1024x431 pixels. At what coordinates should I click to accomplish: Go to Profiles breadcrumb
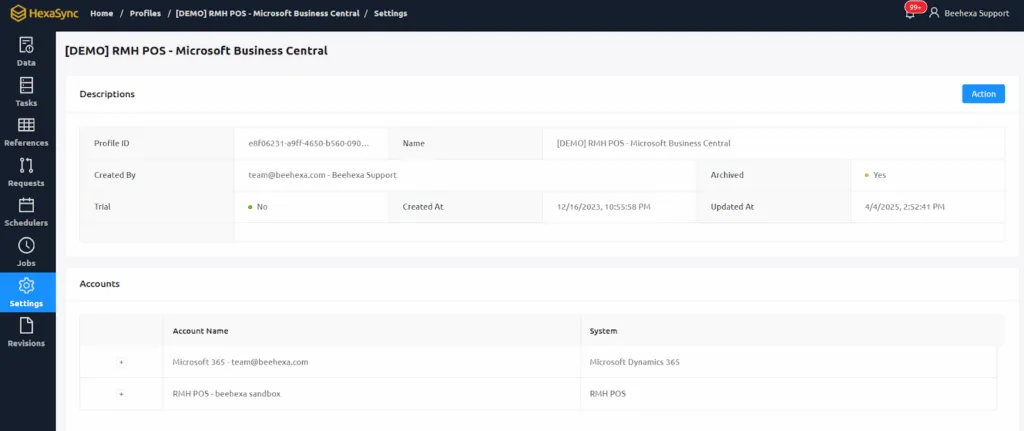[x=145, y=13]
